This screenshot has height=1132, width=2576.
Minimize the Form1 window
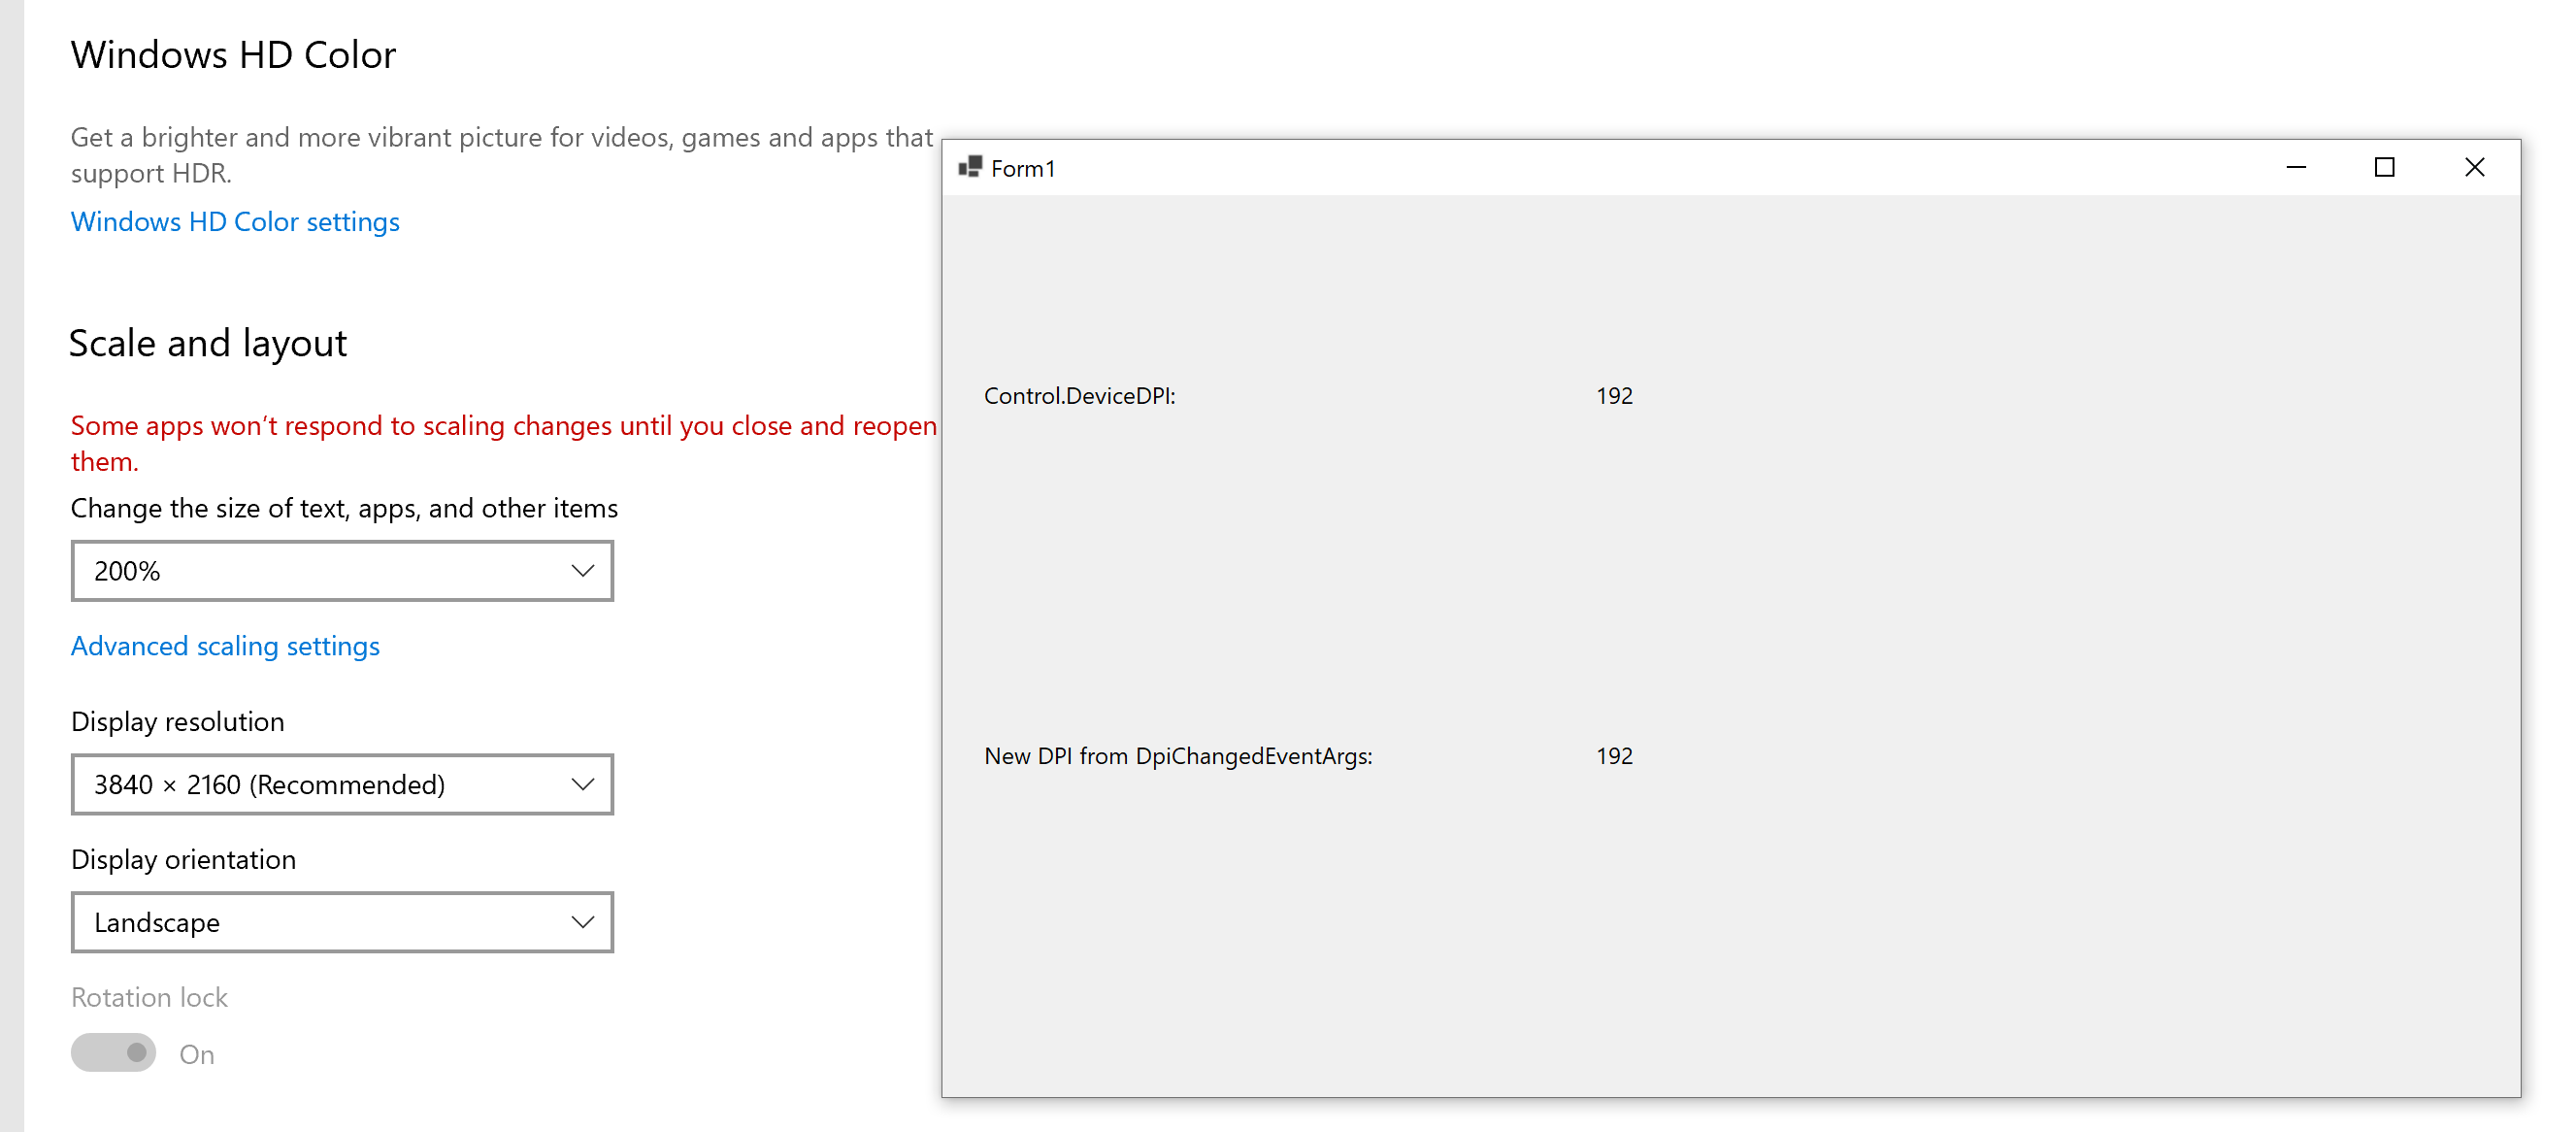coord(2296,167)
